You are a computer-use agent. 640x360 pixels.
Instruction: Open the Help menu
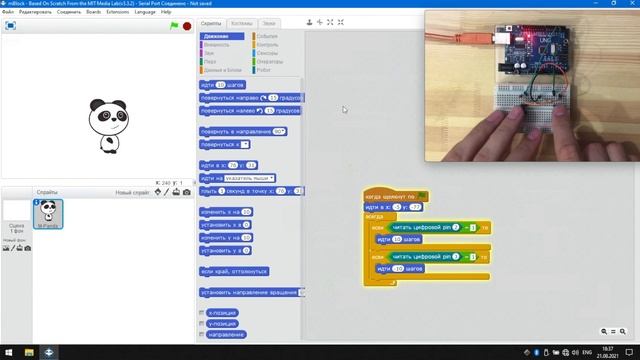pos(166,12)
